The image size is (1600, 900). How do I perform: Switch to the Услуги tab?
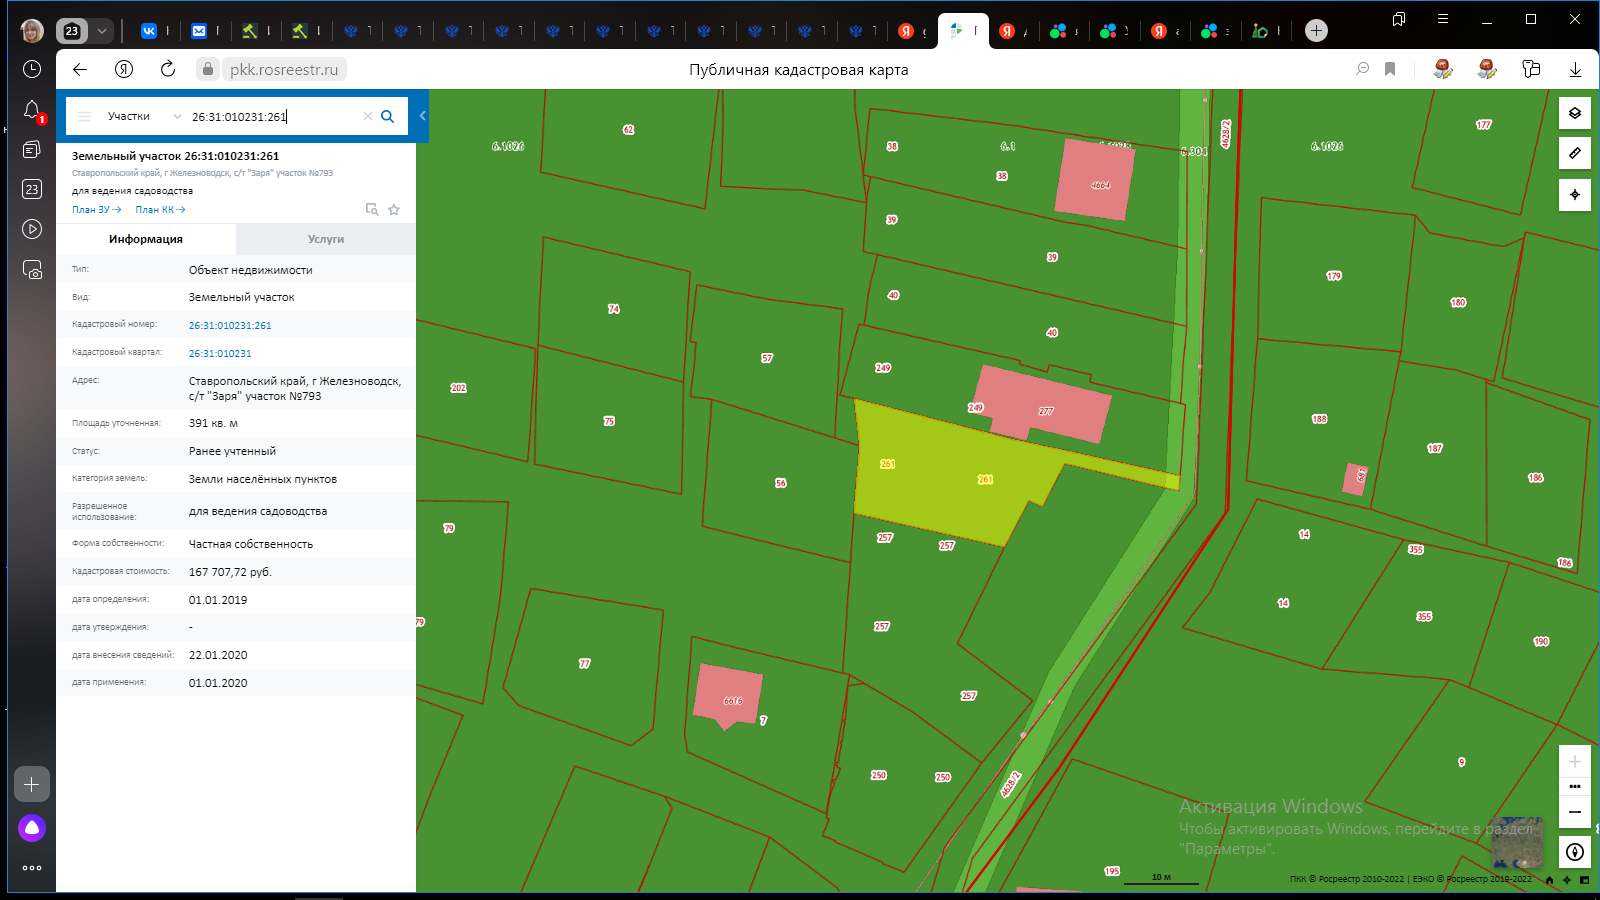click(326, 239)
